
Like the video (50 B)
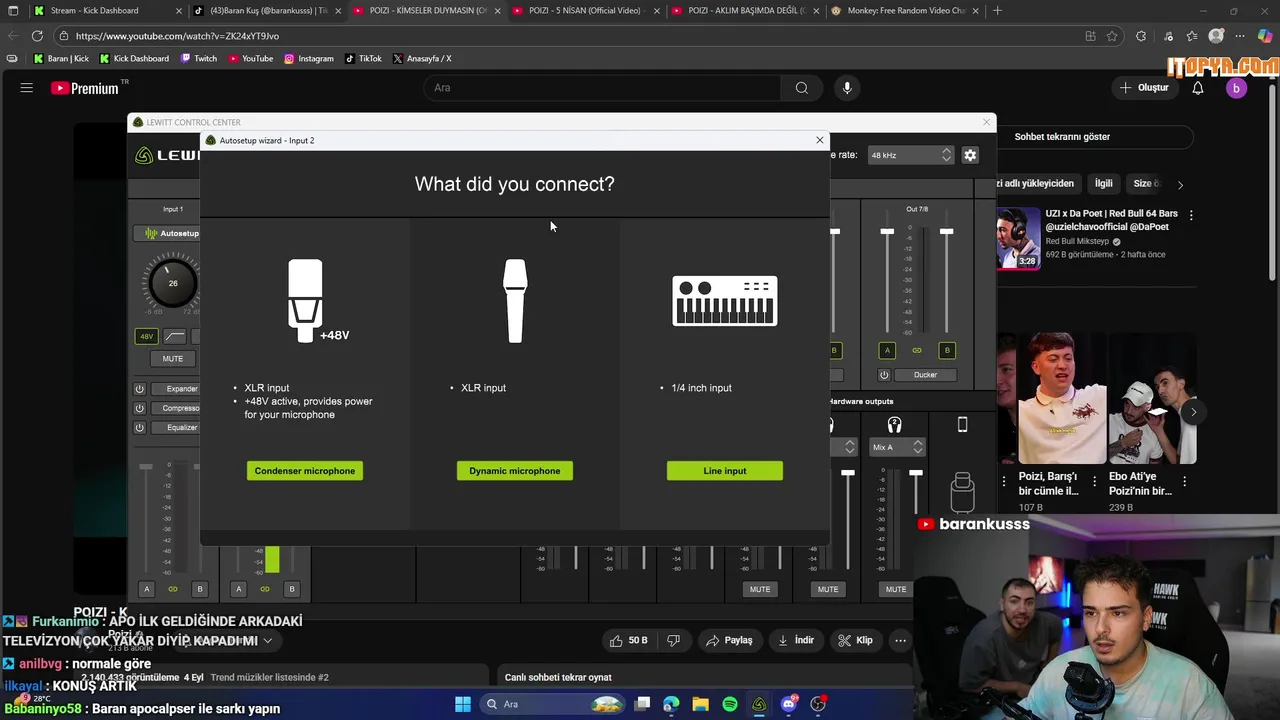click(629, 640)
